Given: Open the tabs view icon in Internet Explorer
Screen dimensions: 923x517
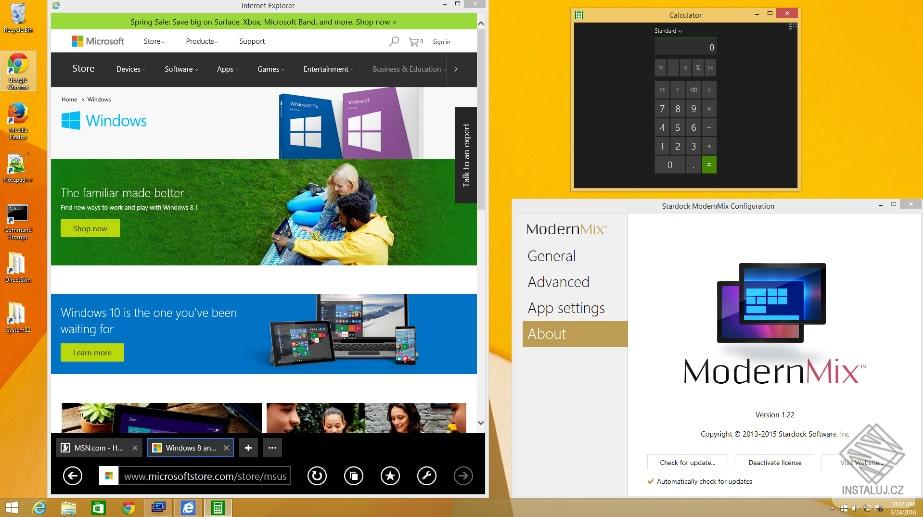Looking at the screenshot, I should tap(353, 476).
